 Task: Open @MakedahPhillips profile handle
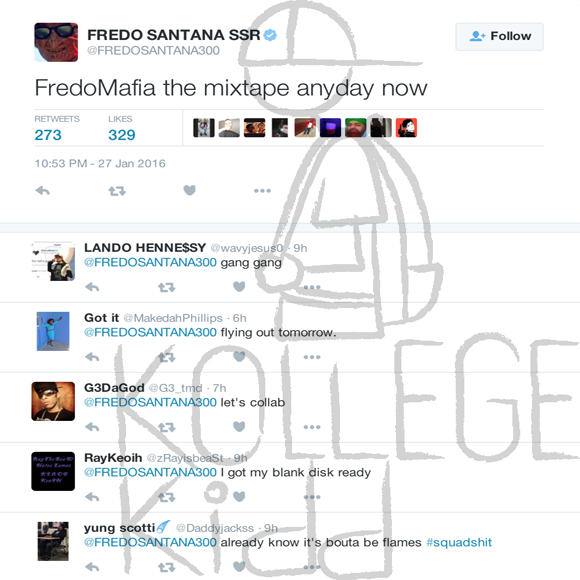click(x=173, y=318)
